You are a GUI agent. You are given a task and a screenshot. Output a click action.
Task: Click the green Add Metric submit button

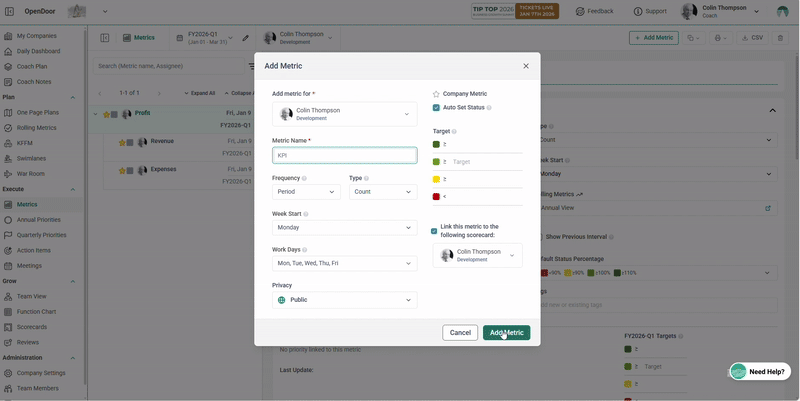(x=506, y=333)
